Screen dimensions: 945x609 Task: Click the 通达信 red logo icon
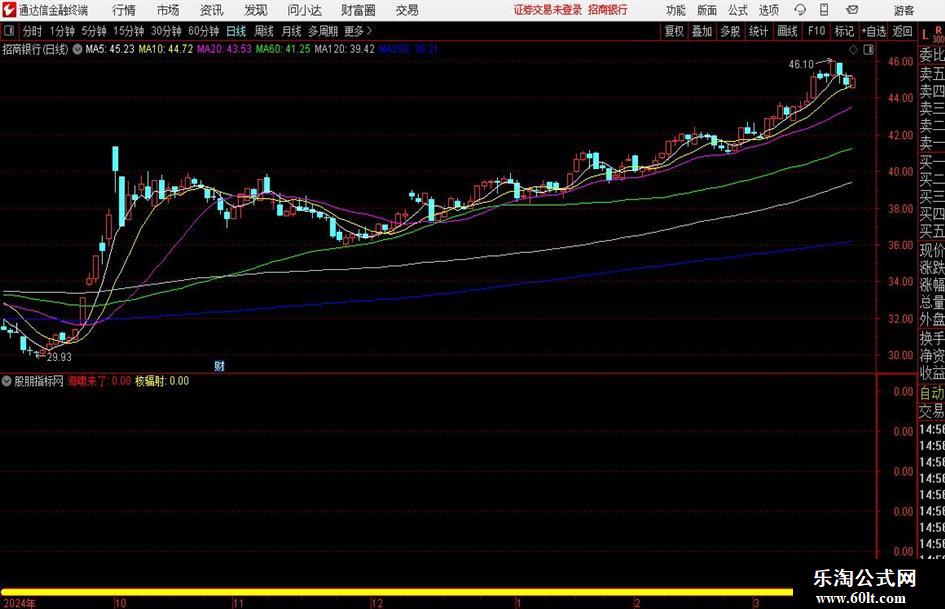[x=9, y=10]
